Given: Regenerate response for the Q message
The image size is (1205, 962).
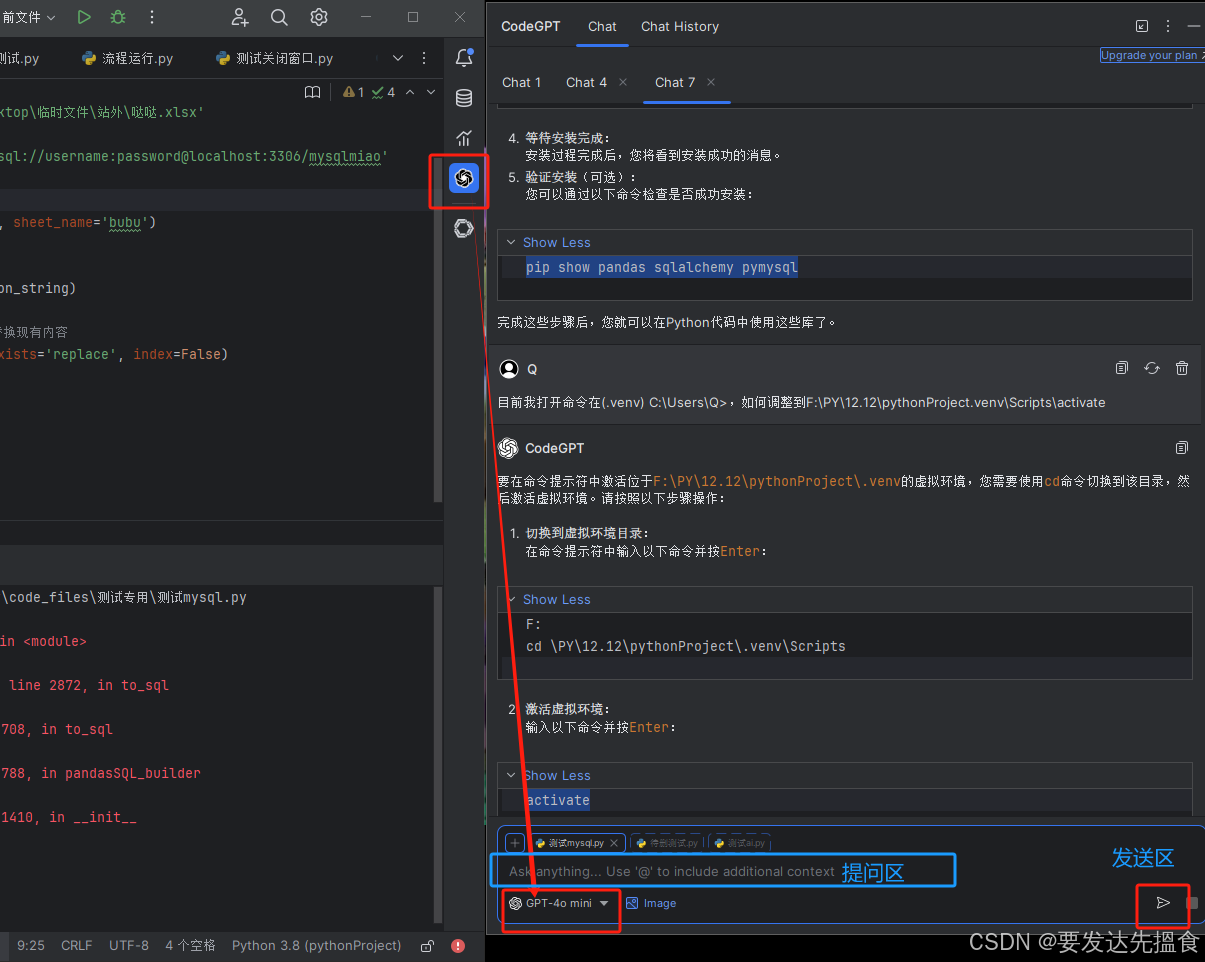Looking at the screenshot, I should (1152, 368).
